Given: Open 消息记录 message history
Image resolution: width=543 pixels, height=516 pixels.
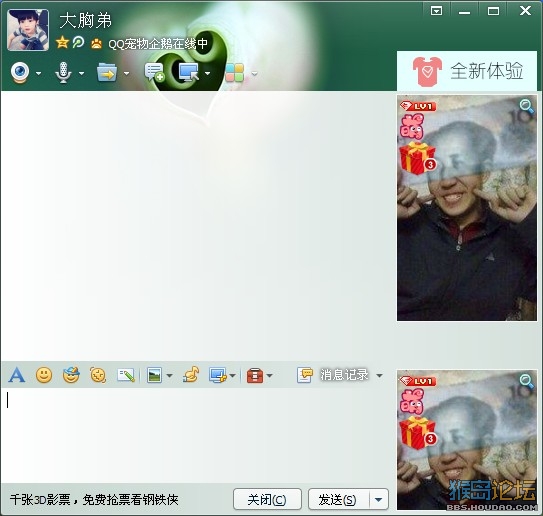Looking at the screenshot, I should click(x=333, y=375).
